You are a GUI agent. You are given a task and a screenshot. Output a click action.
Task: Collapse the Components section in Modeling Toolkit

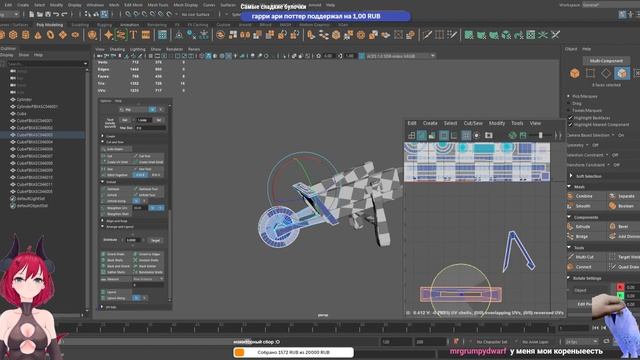pos(569,217)
